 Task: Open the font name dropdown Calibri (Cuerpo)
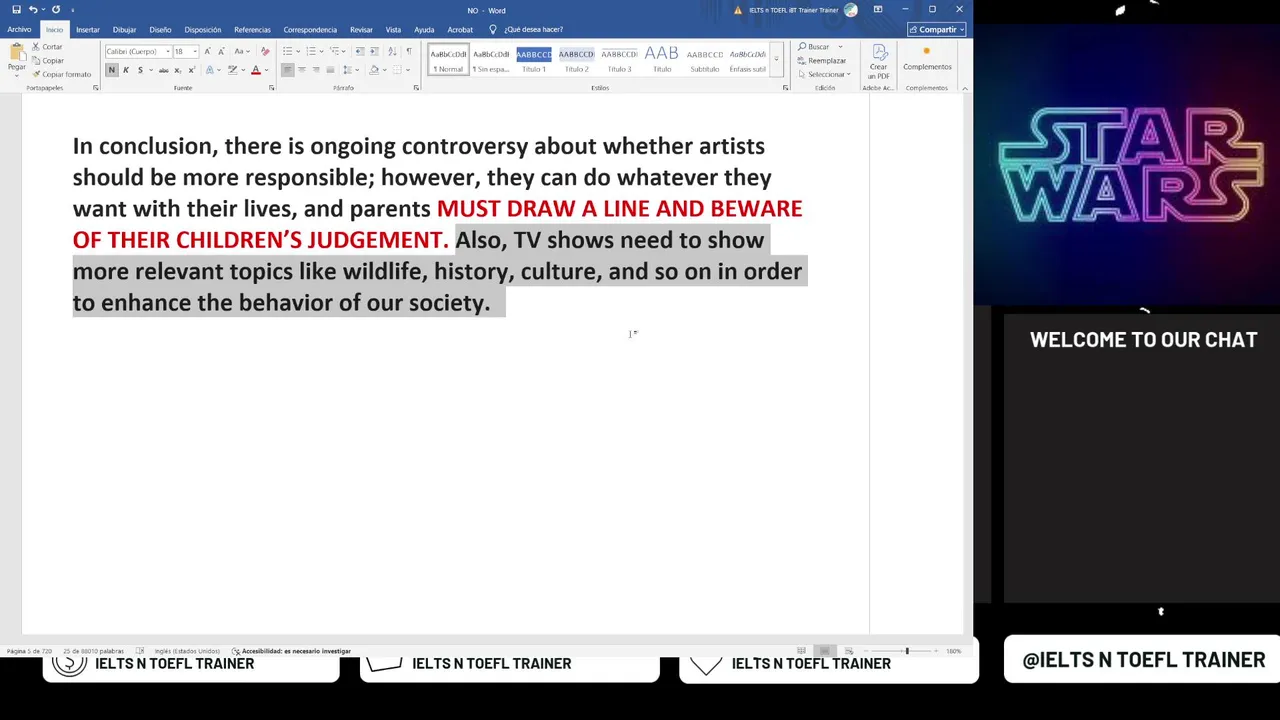[167, 51]
